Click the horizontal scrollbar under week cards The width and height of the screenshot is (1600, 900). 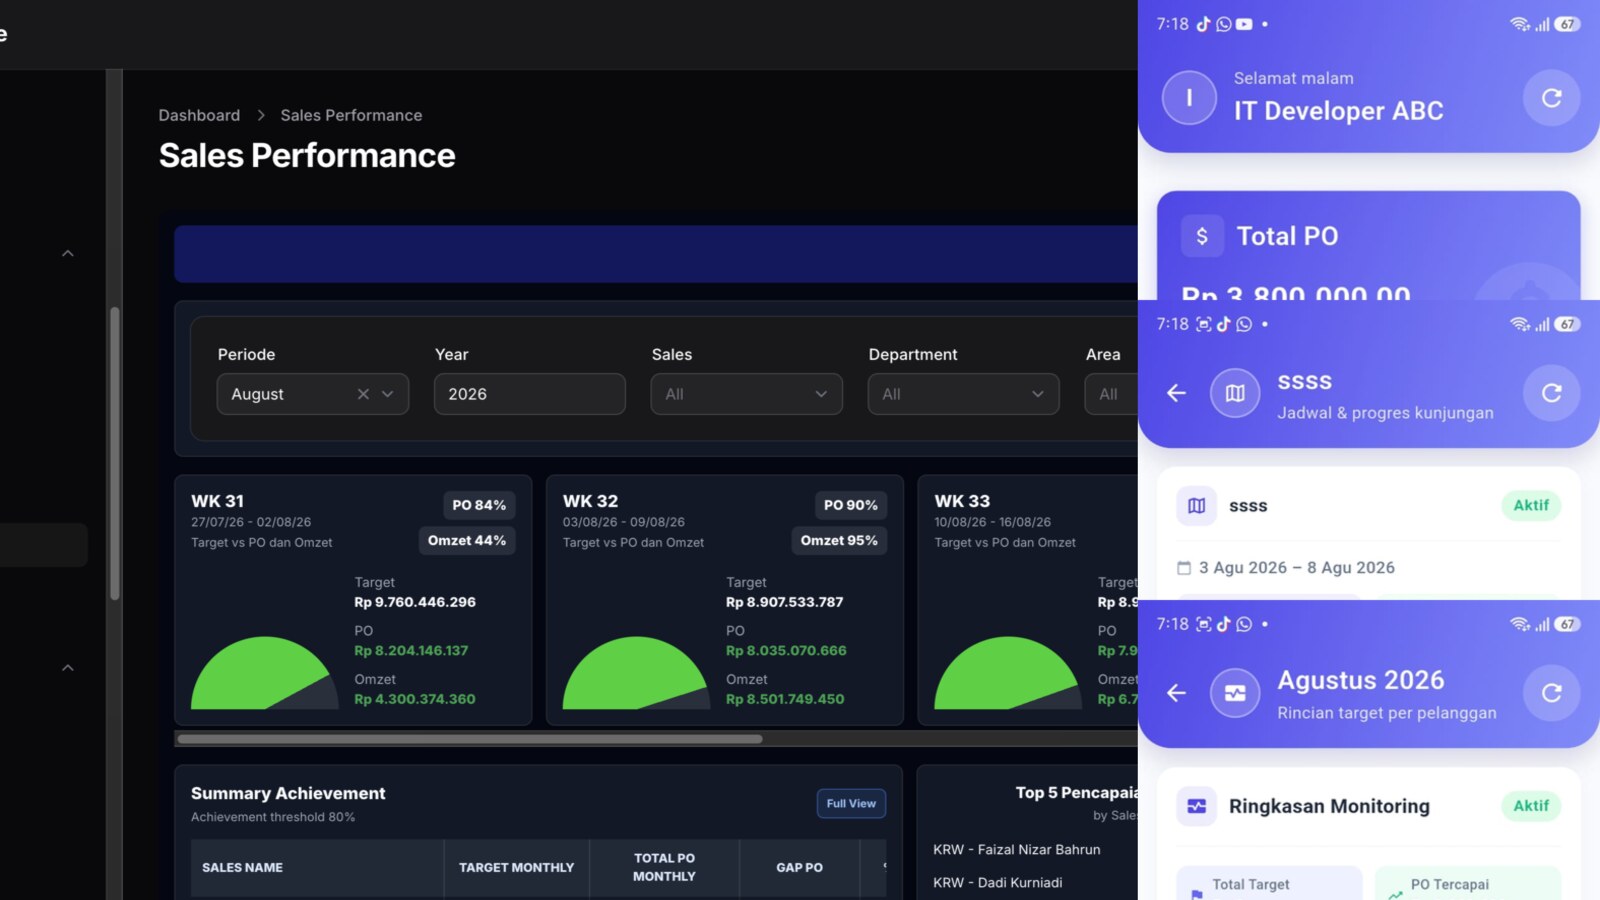click(470, 739)
